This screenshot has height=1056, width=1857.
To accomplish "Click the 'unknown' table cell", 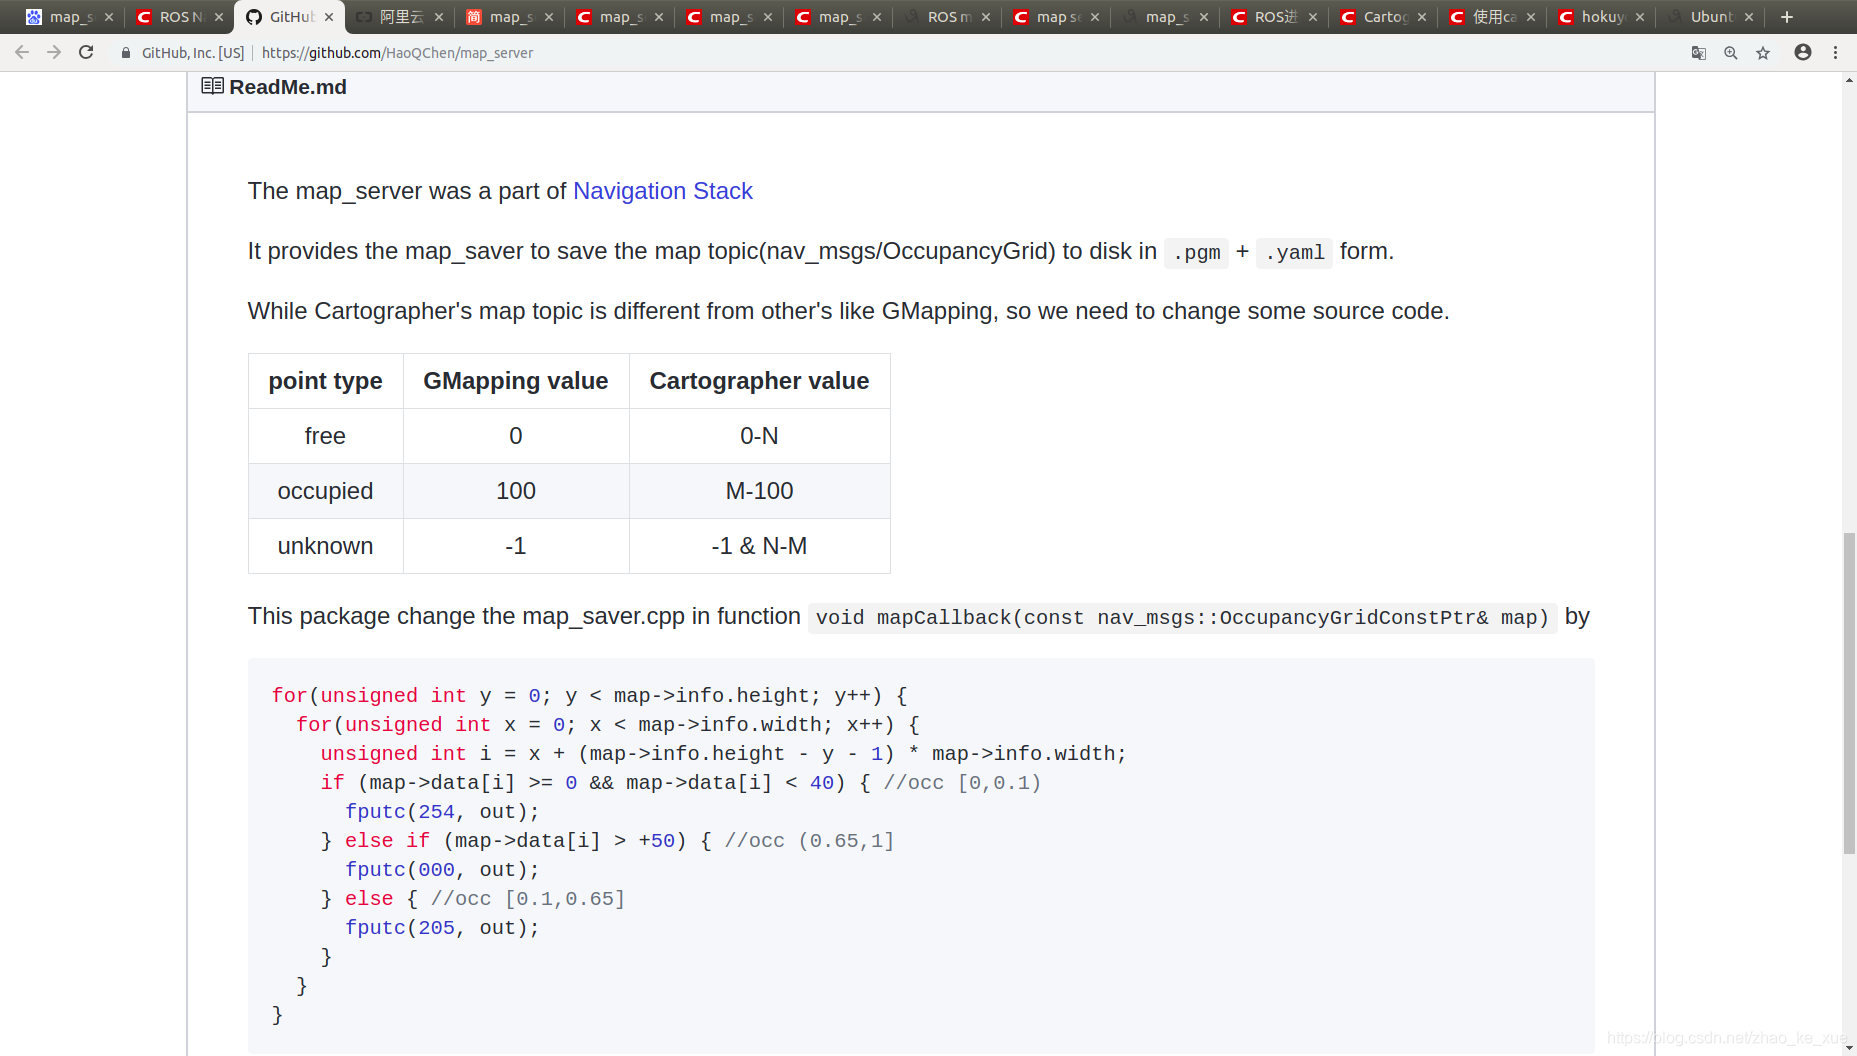I will (325, 546).
